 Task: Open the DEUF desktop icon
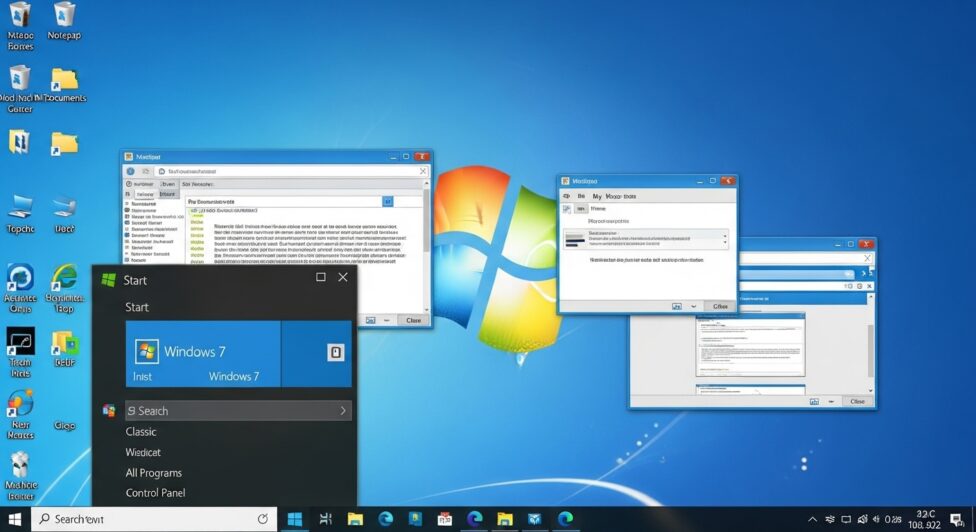click(64, 348)
